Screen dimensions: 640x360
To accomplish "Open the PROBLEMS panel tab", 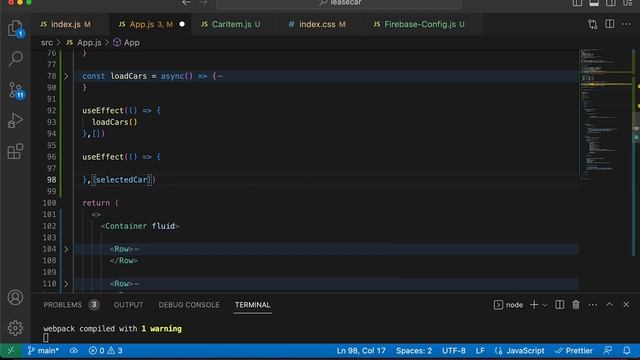I will pyautogui.click(x=62, y=305).
